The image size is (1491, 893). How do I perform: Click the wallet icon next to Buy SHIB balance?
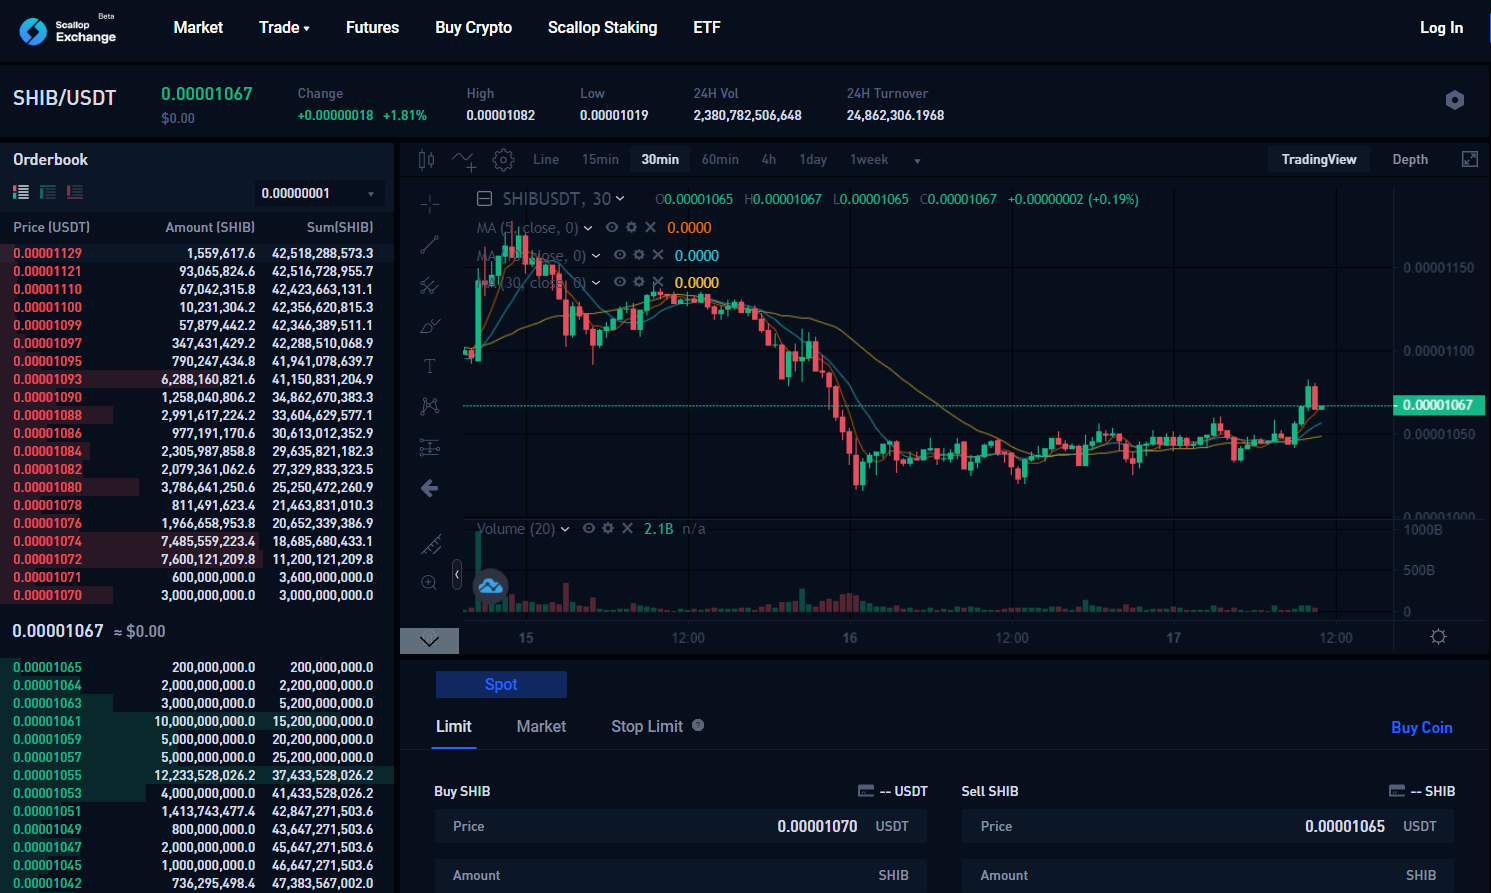pos(866,791)
